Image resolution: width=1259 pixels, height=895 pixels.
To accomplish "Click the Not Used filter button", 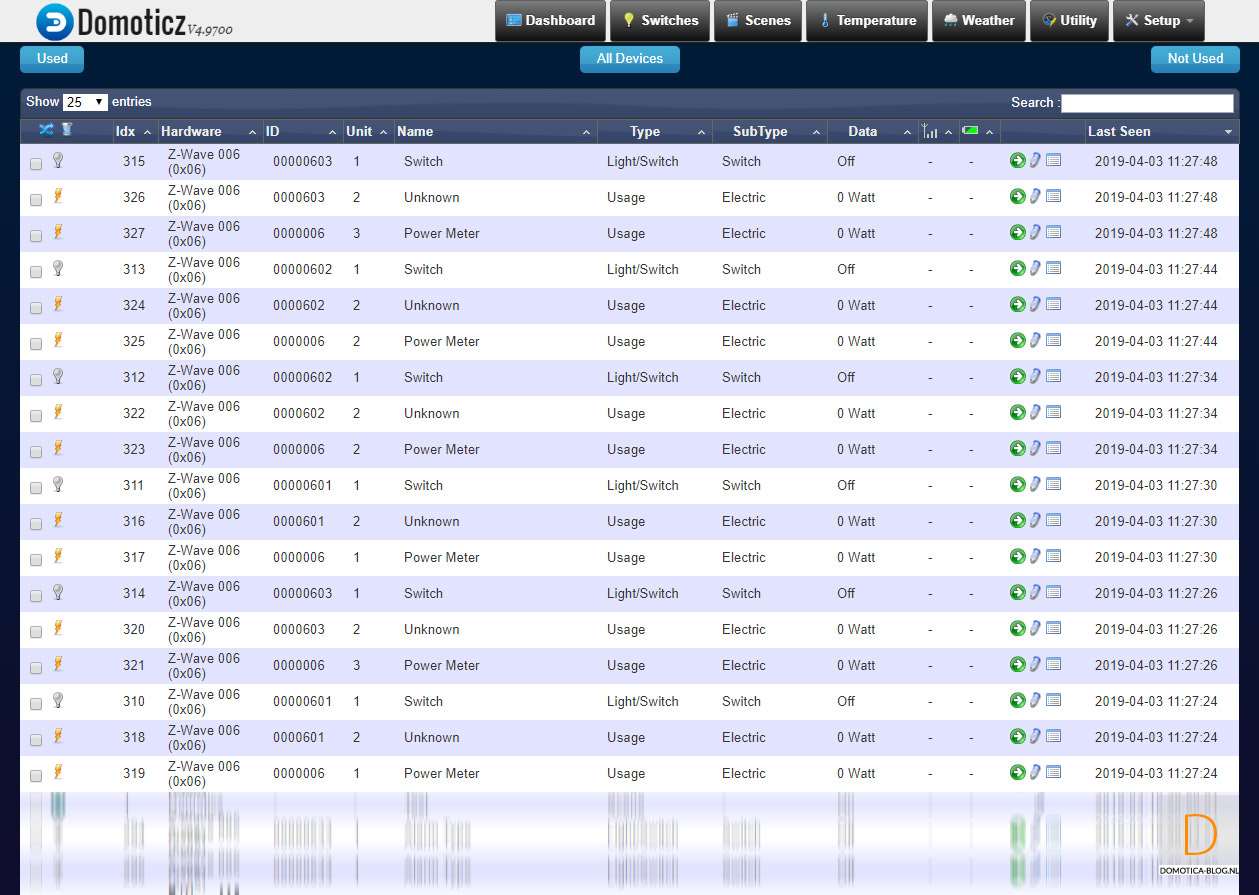I will point(1194,59).
